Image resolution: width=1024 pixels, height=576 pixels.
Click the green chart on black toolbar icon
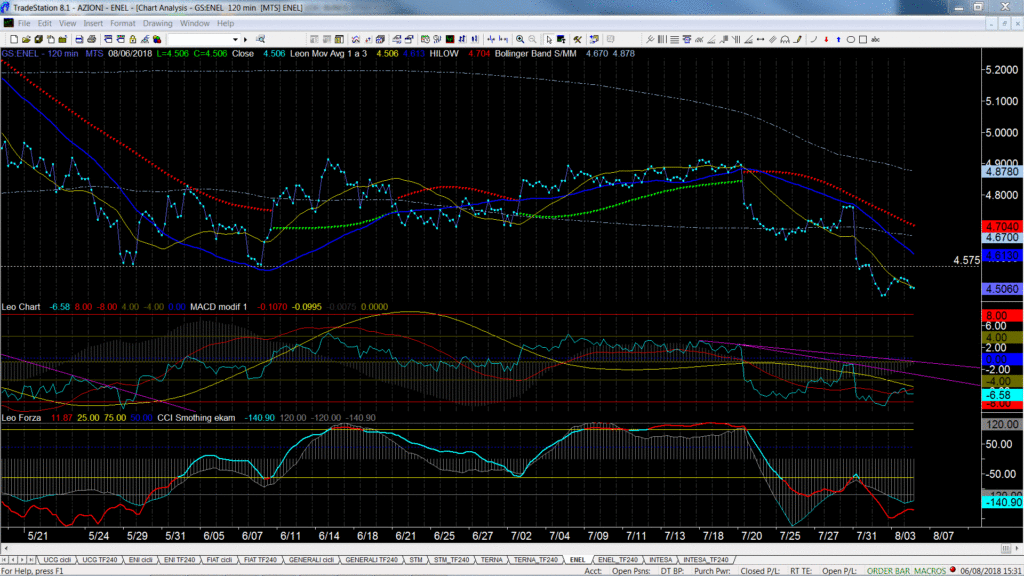(x=450, y=40)
